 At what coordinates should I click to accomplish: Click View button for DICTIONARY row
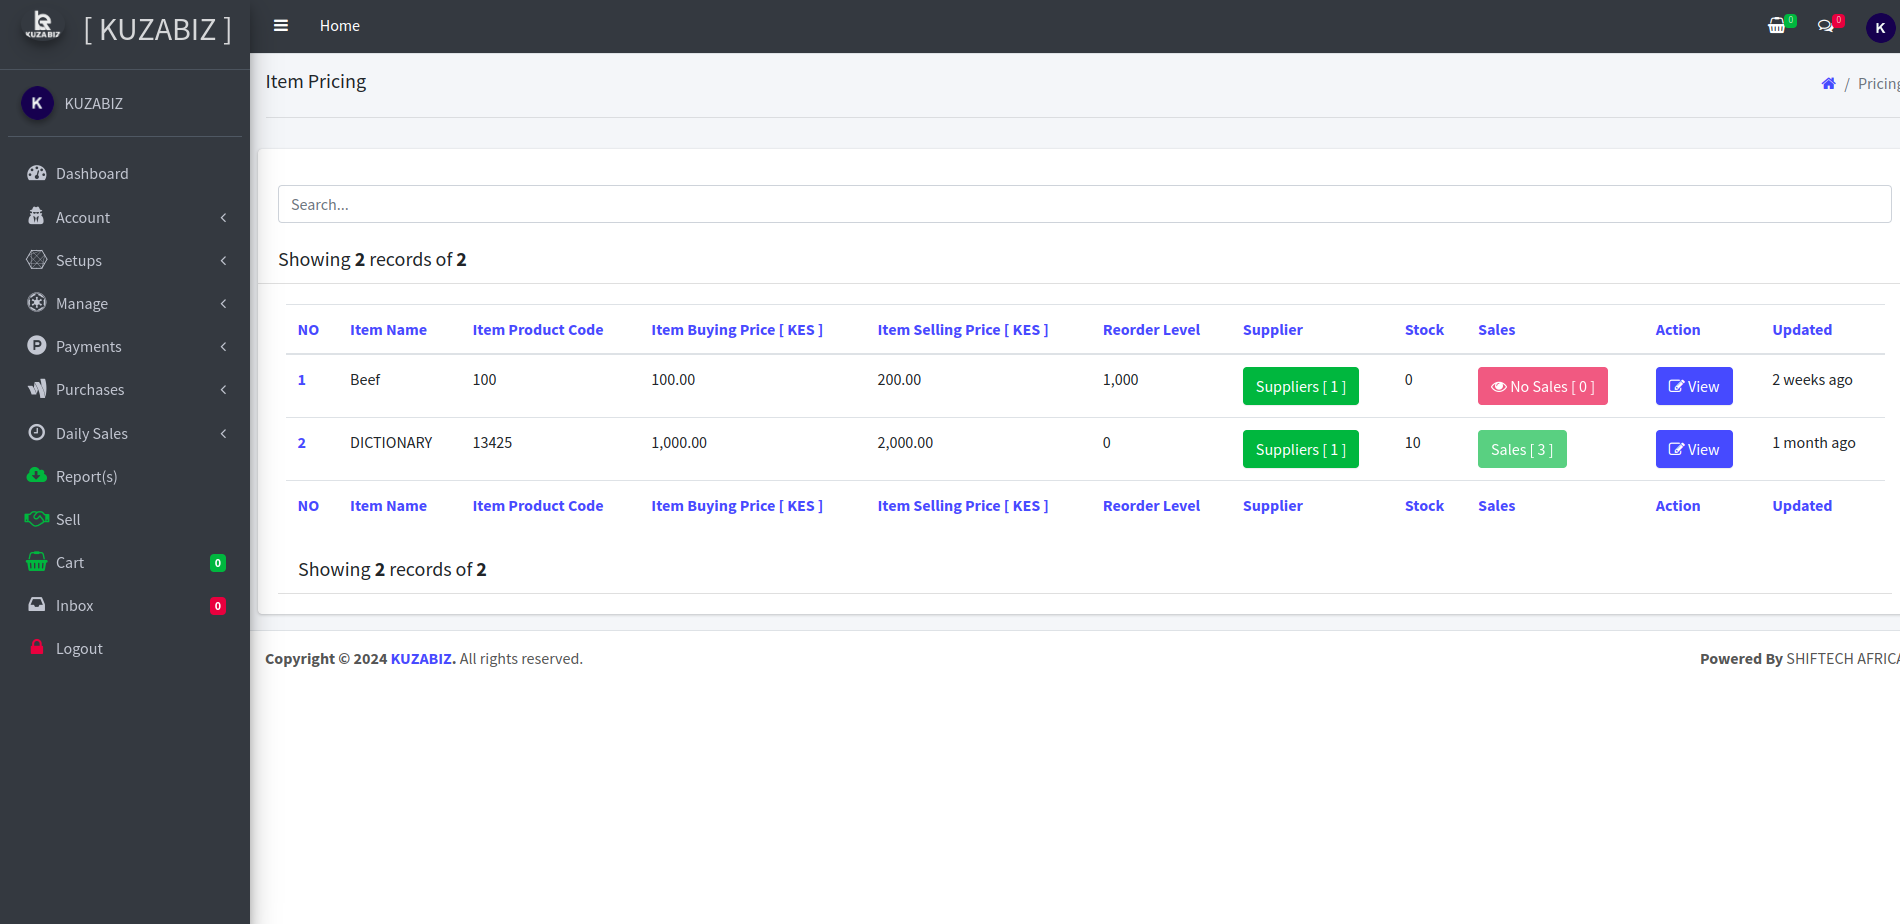tap(1693, 450)
